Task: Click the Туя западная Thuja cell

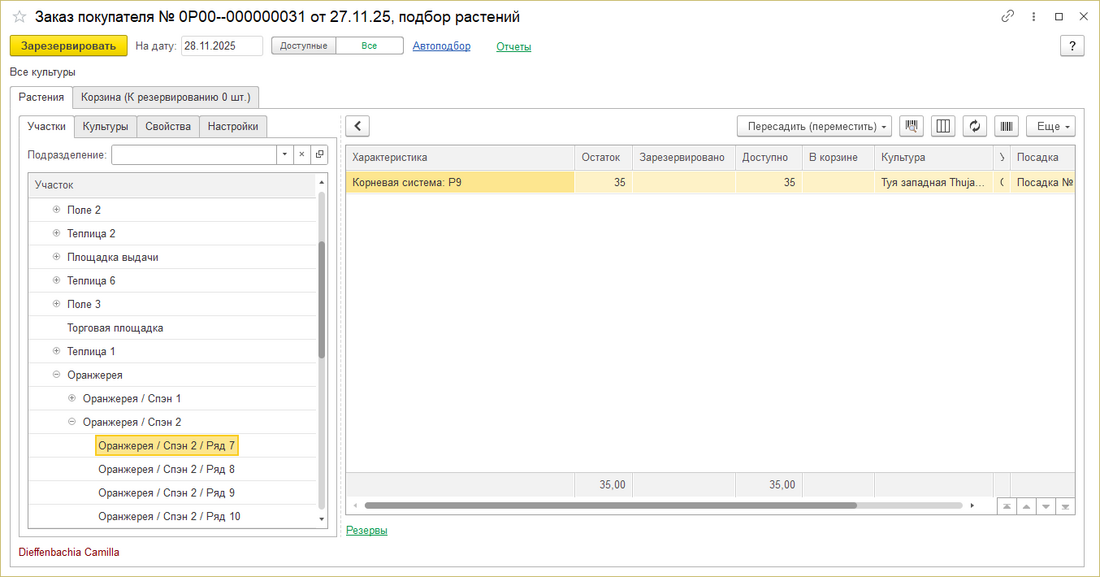Action: coord(934,183)
